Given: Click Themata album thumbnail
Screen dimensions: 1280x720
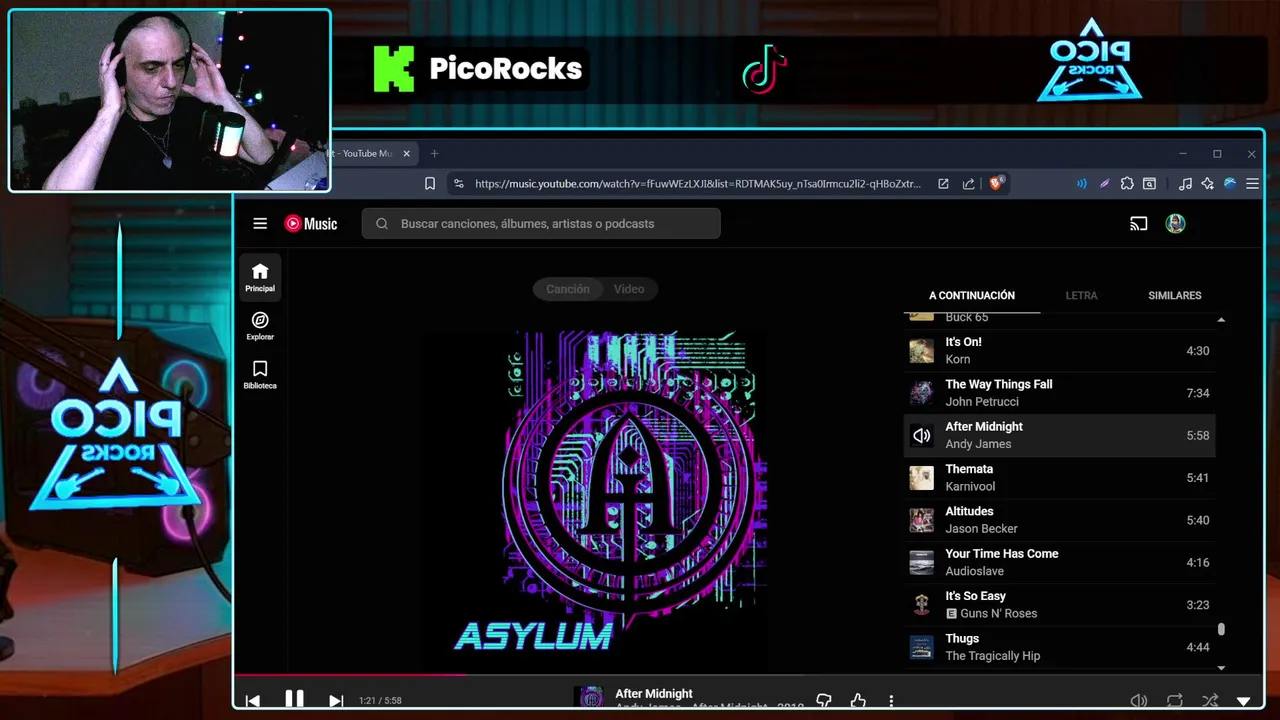Looking at the screenshot, I should pos(921,478).
